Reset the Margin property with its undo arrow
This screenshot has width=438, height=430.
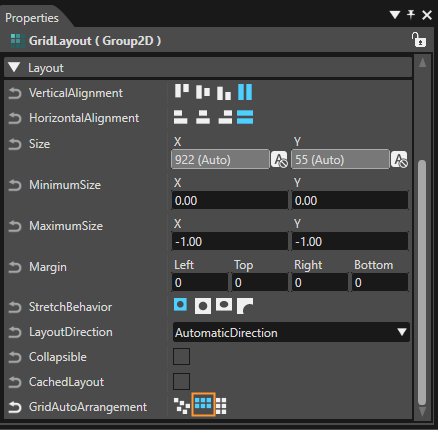point(15,267)
